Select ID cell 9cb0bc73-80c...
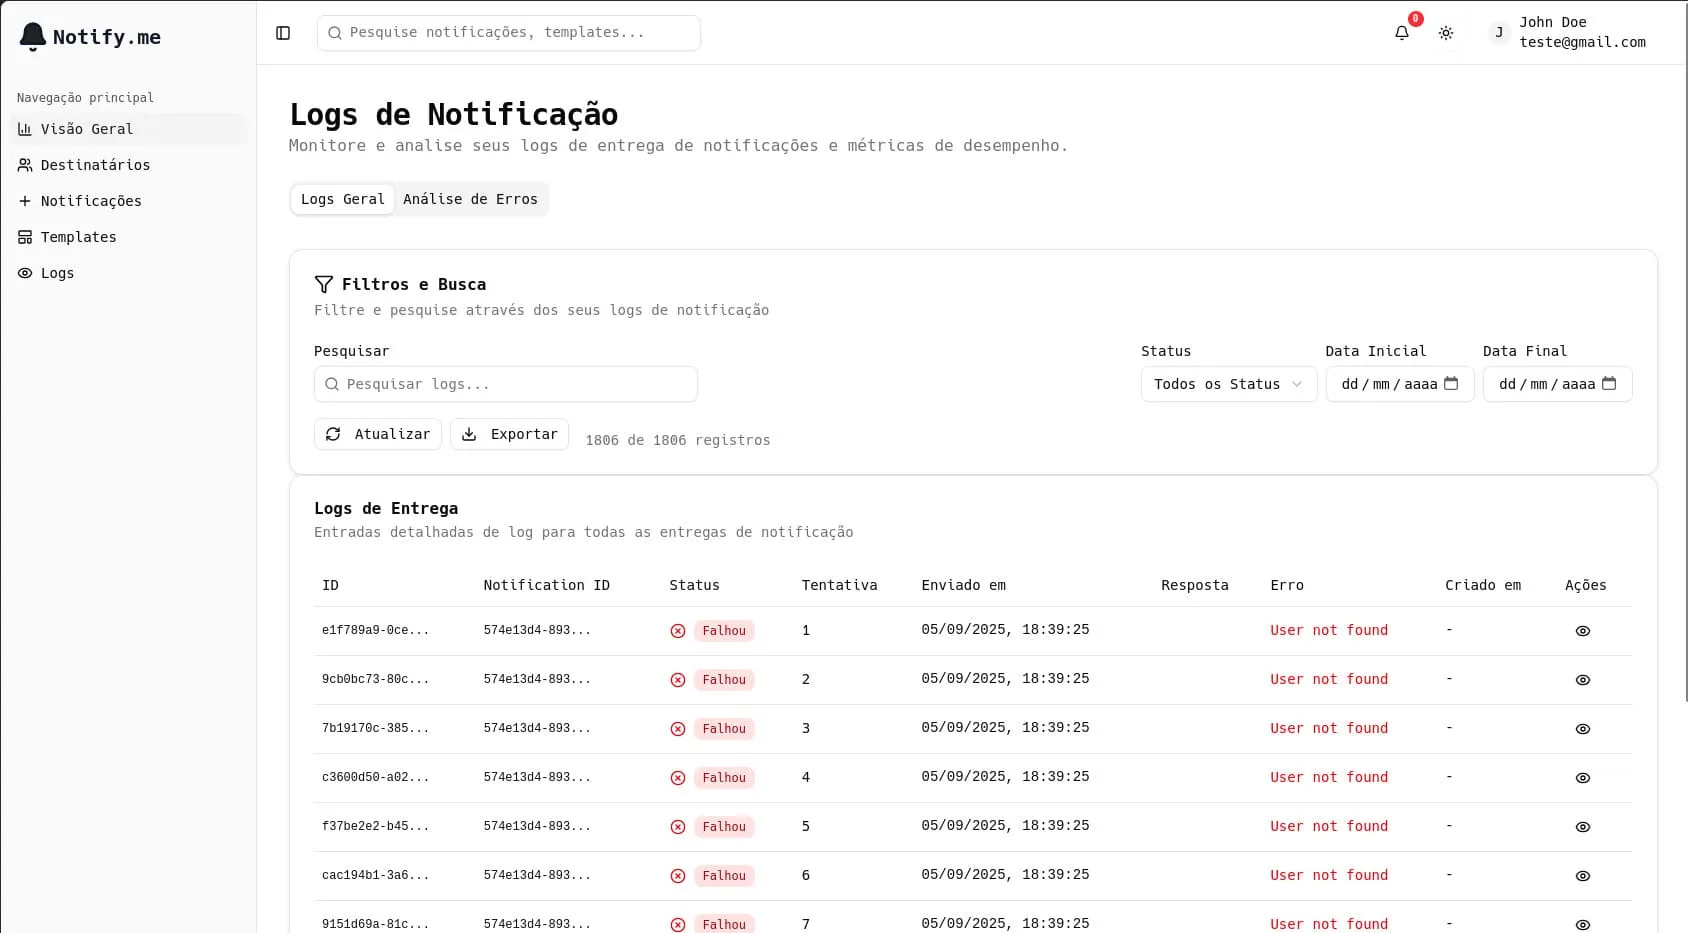Viewport: 1688px width, 933px height. coord(375,680)
